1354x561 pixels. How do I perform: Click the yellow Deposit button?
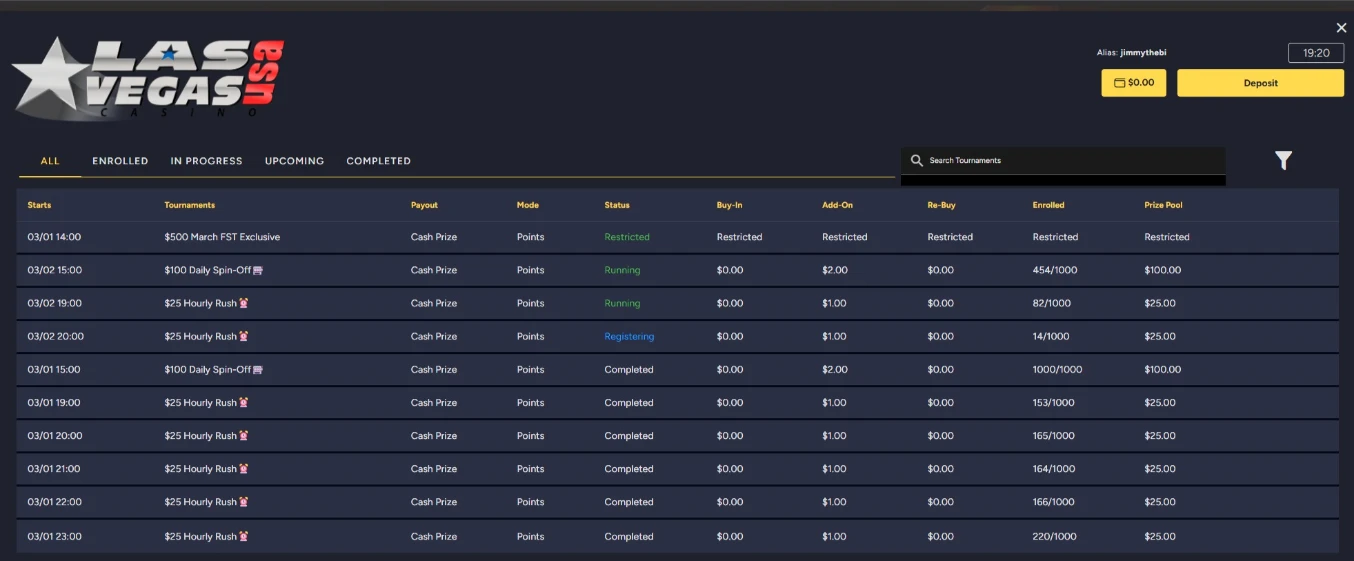click(1260, 83)
